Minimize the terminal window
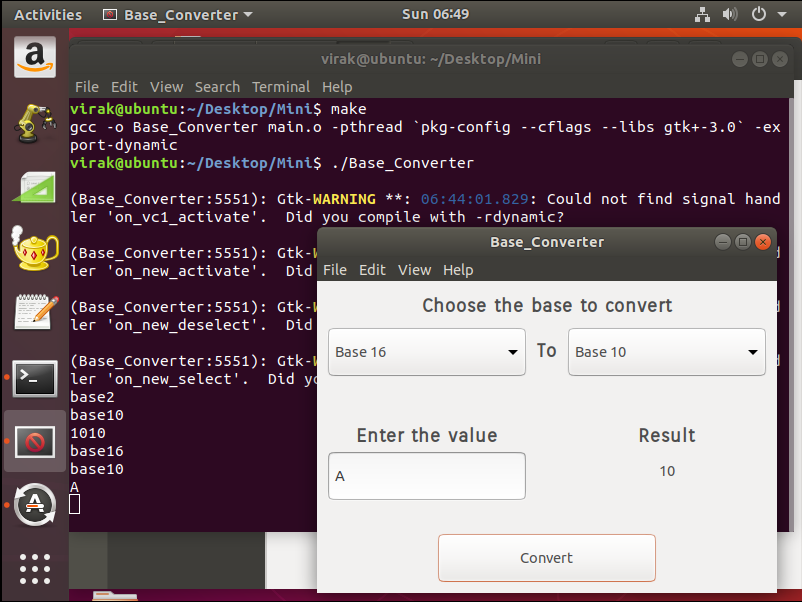 (740, 59)
